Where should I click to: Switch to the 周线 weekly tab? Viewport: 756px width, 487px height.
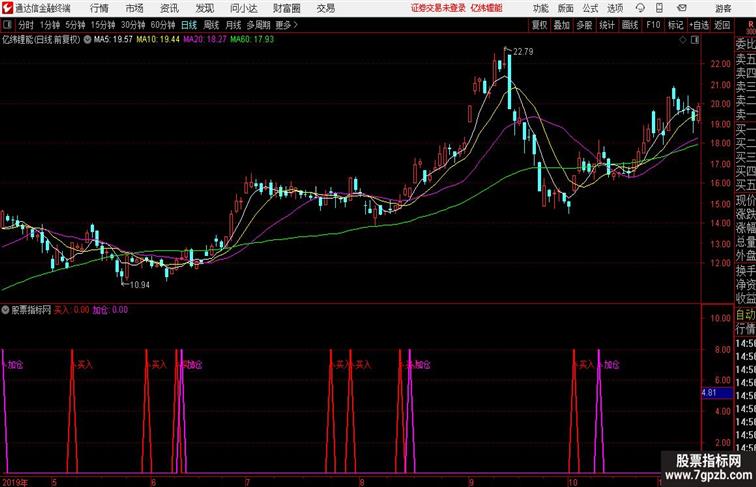(x=211, y=25)
